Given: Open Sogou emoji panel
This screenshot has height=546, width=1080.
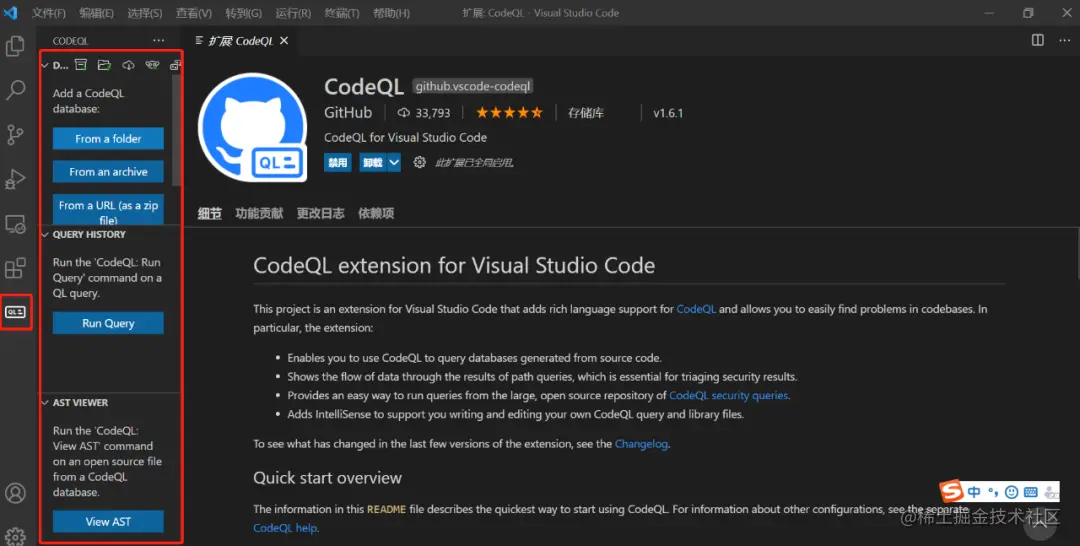Looking at the screenshot, I should click(x=1011, y=492).
